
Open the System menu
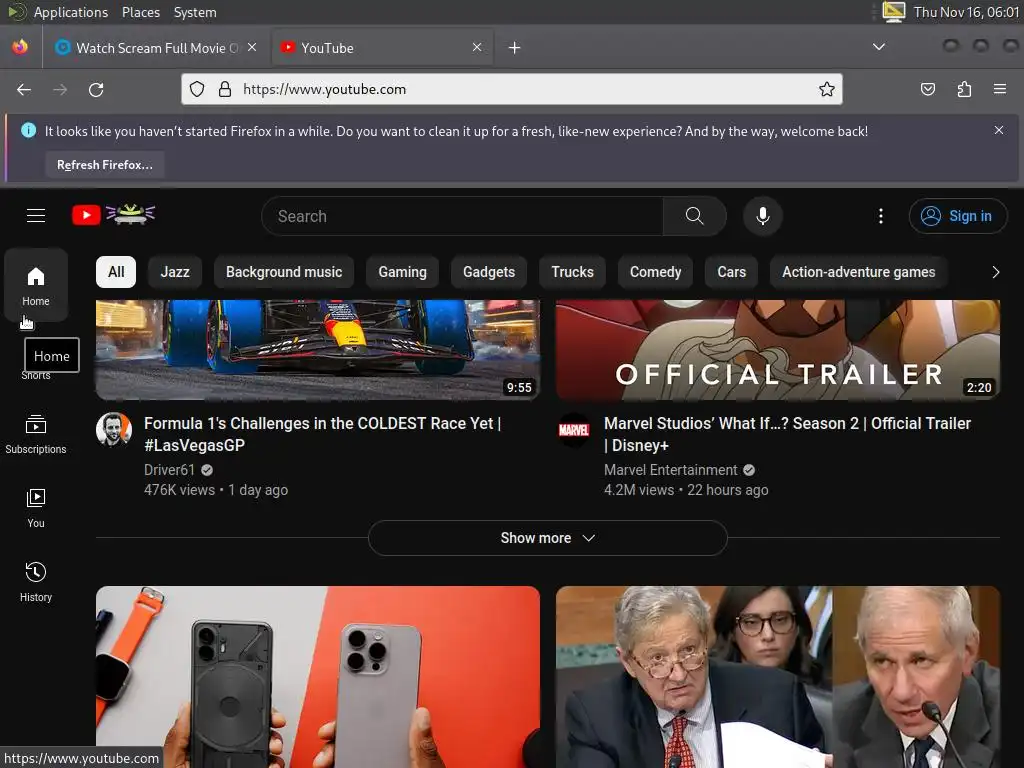point(195,12)
